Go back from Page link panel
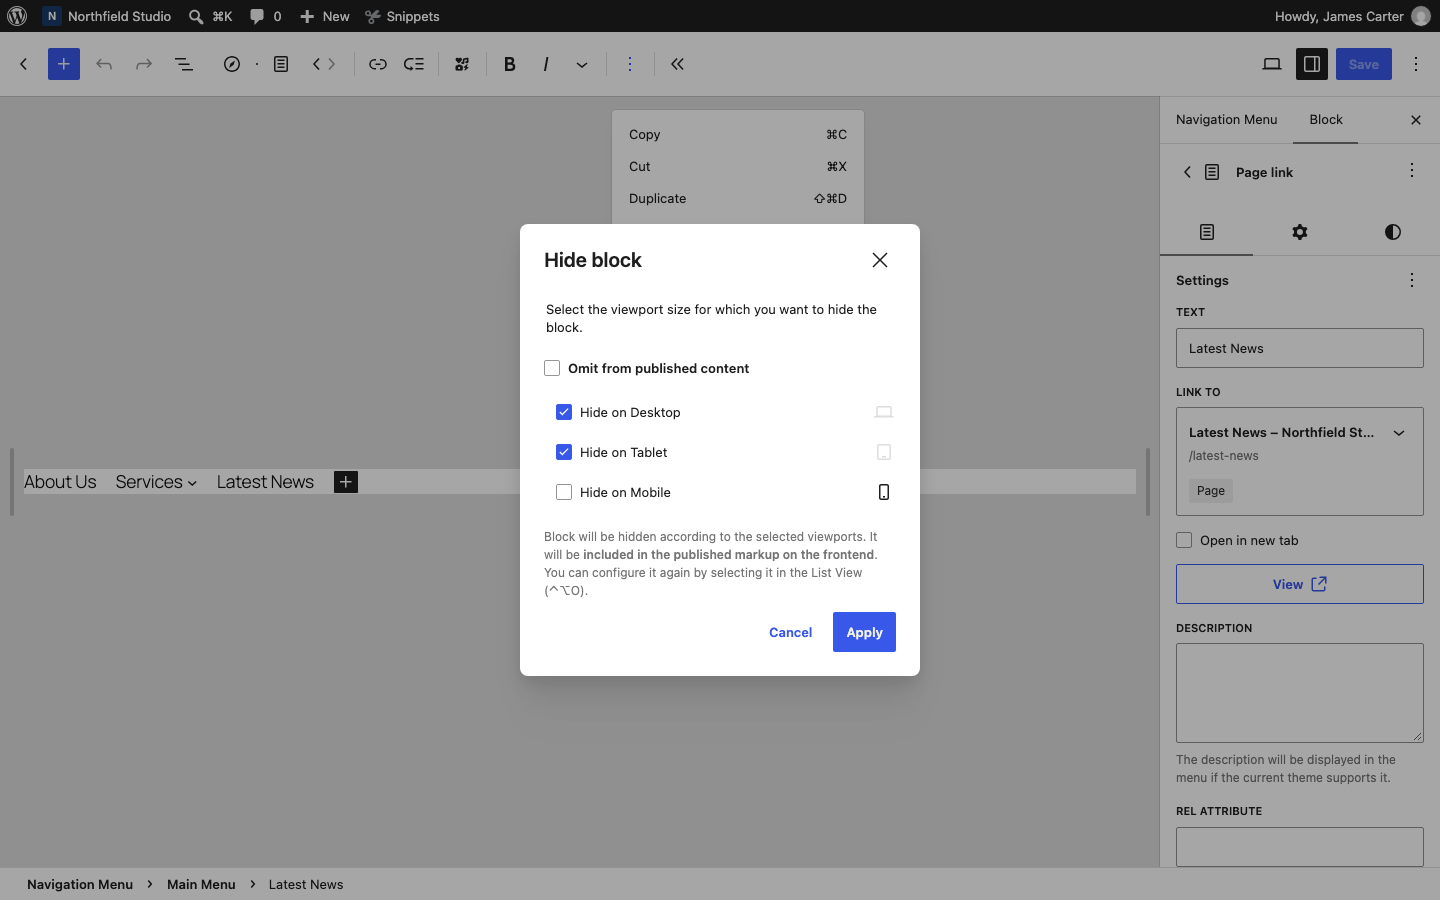The height and width of the screenshot is (900, 1440). pos(1187,172)
